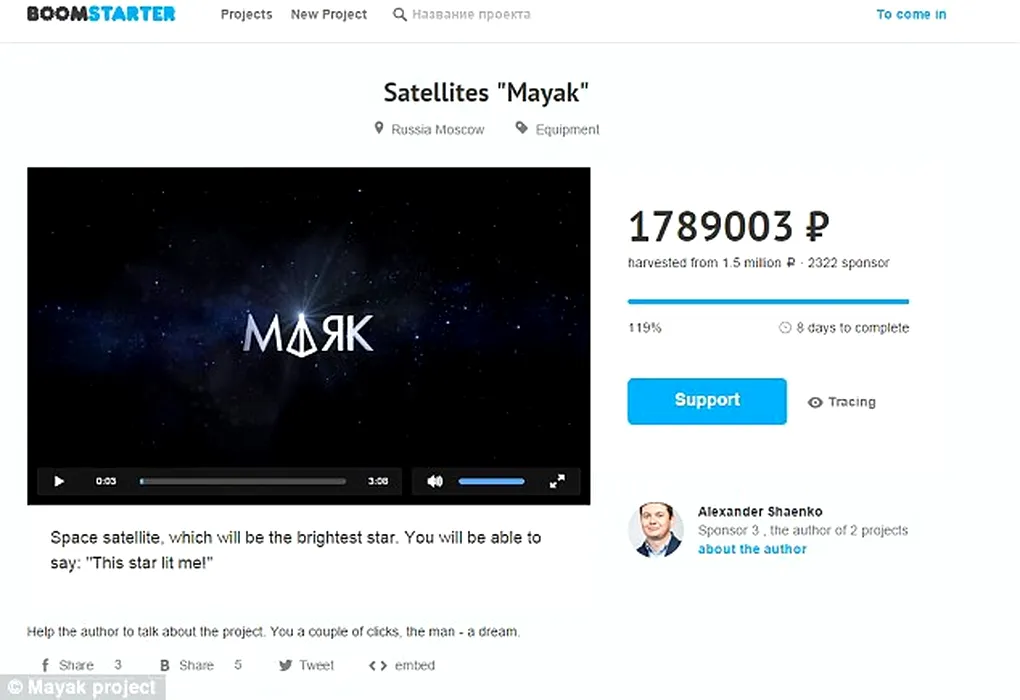Click the Russia Moscow location pin
Screen dimensions: 1020x700
coord(379,128)
